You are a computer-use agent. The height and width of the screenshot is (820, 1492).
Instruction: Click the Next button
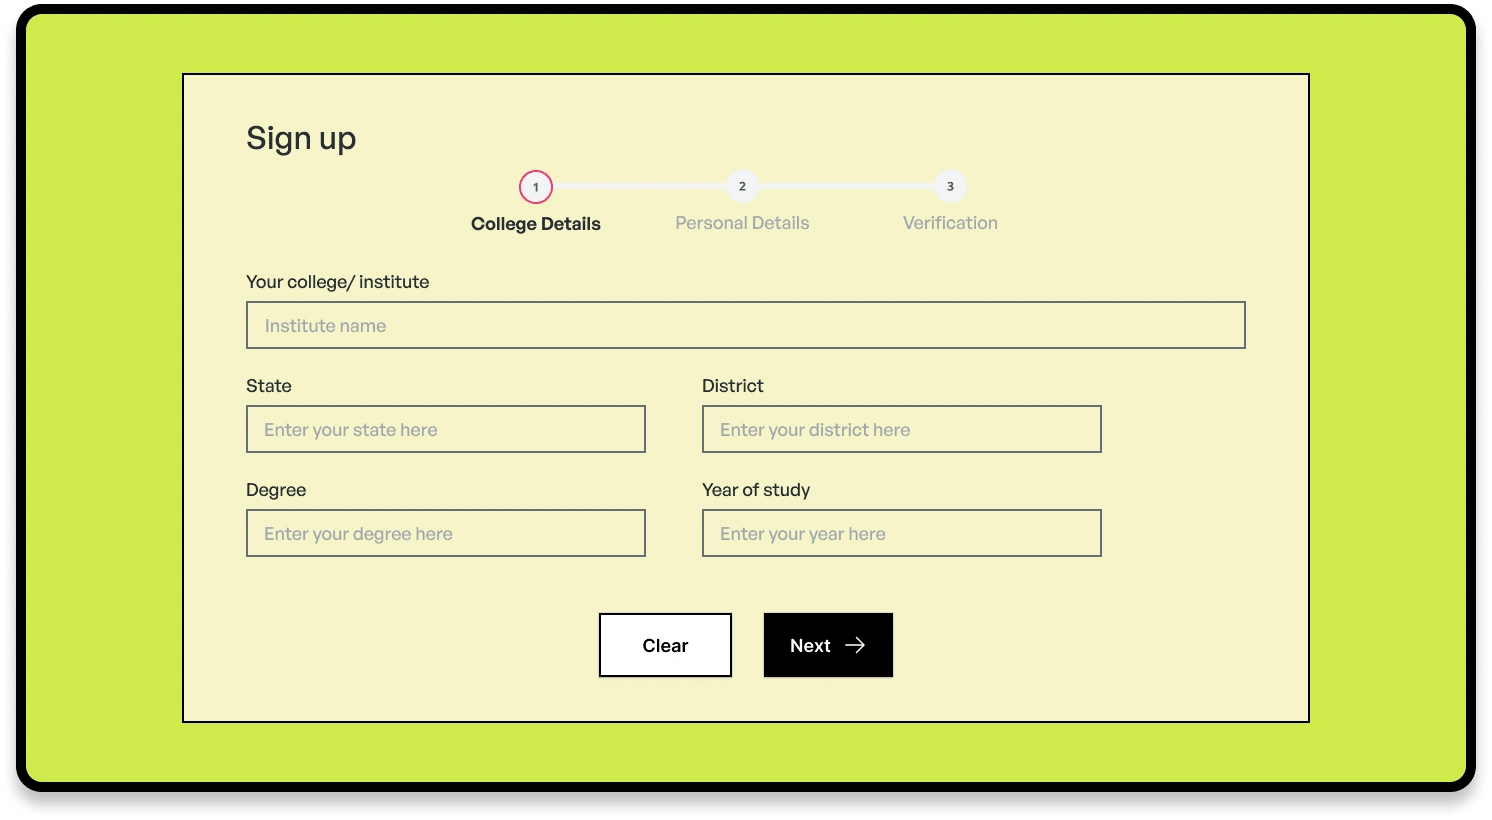click(x=828, y=645)
